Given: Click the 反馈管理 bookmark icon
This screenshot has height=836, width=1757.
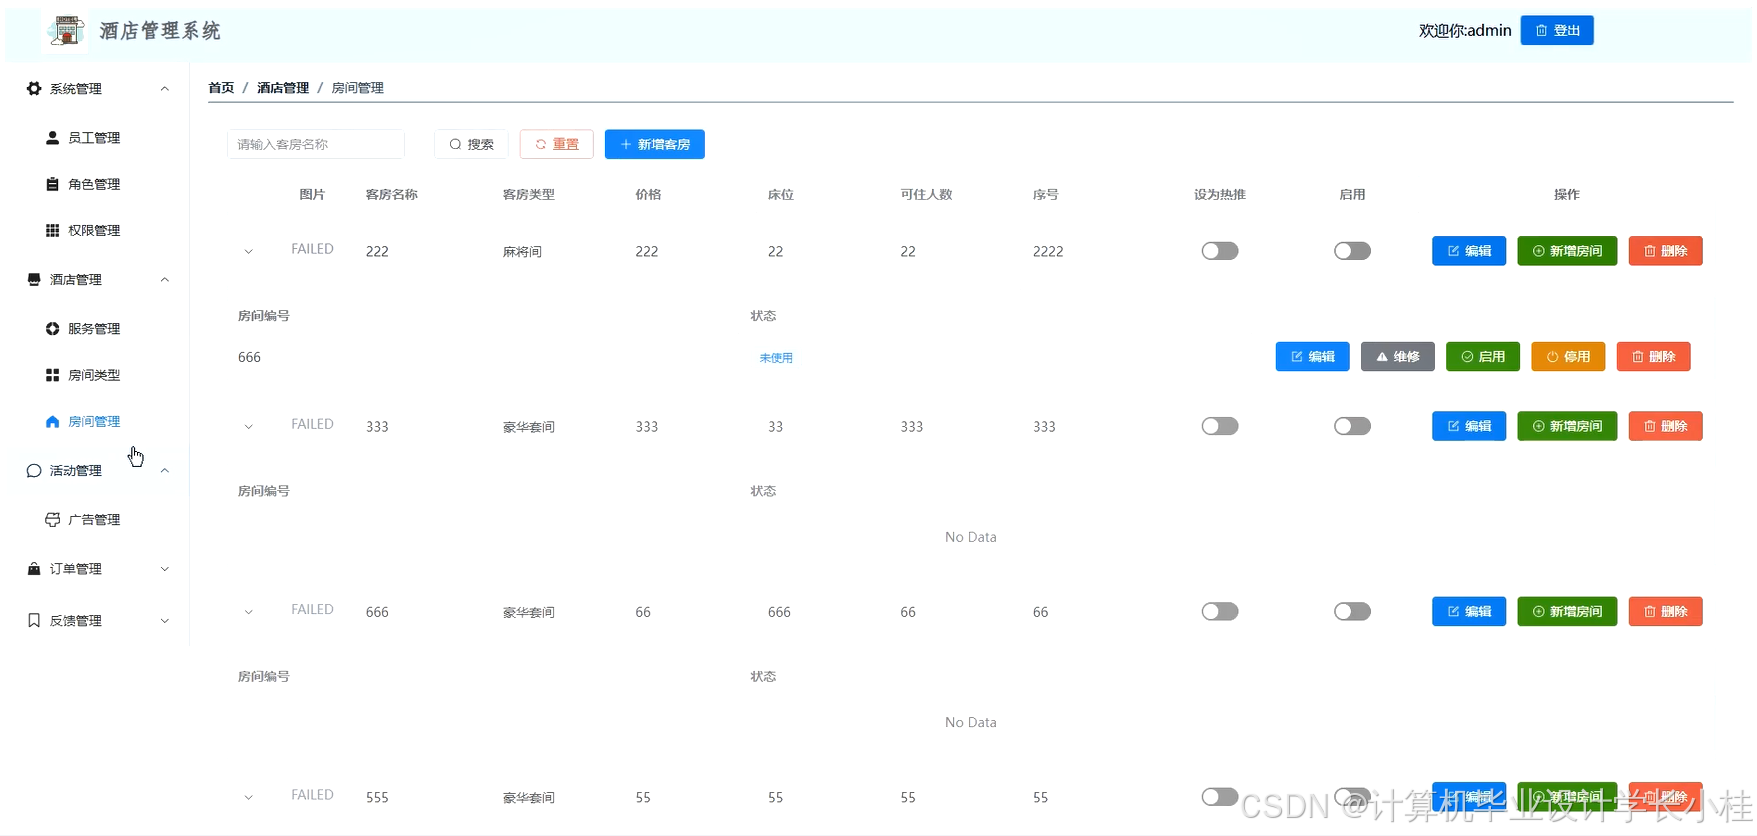Looking at the screenshot, I should point(34,621).
